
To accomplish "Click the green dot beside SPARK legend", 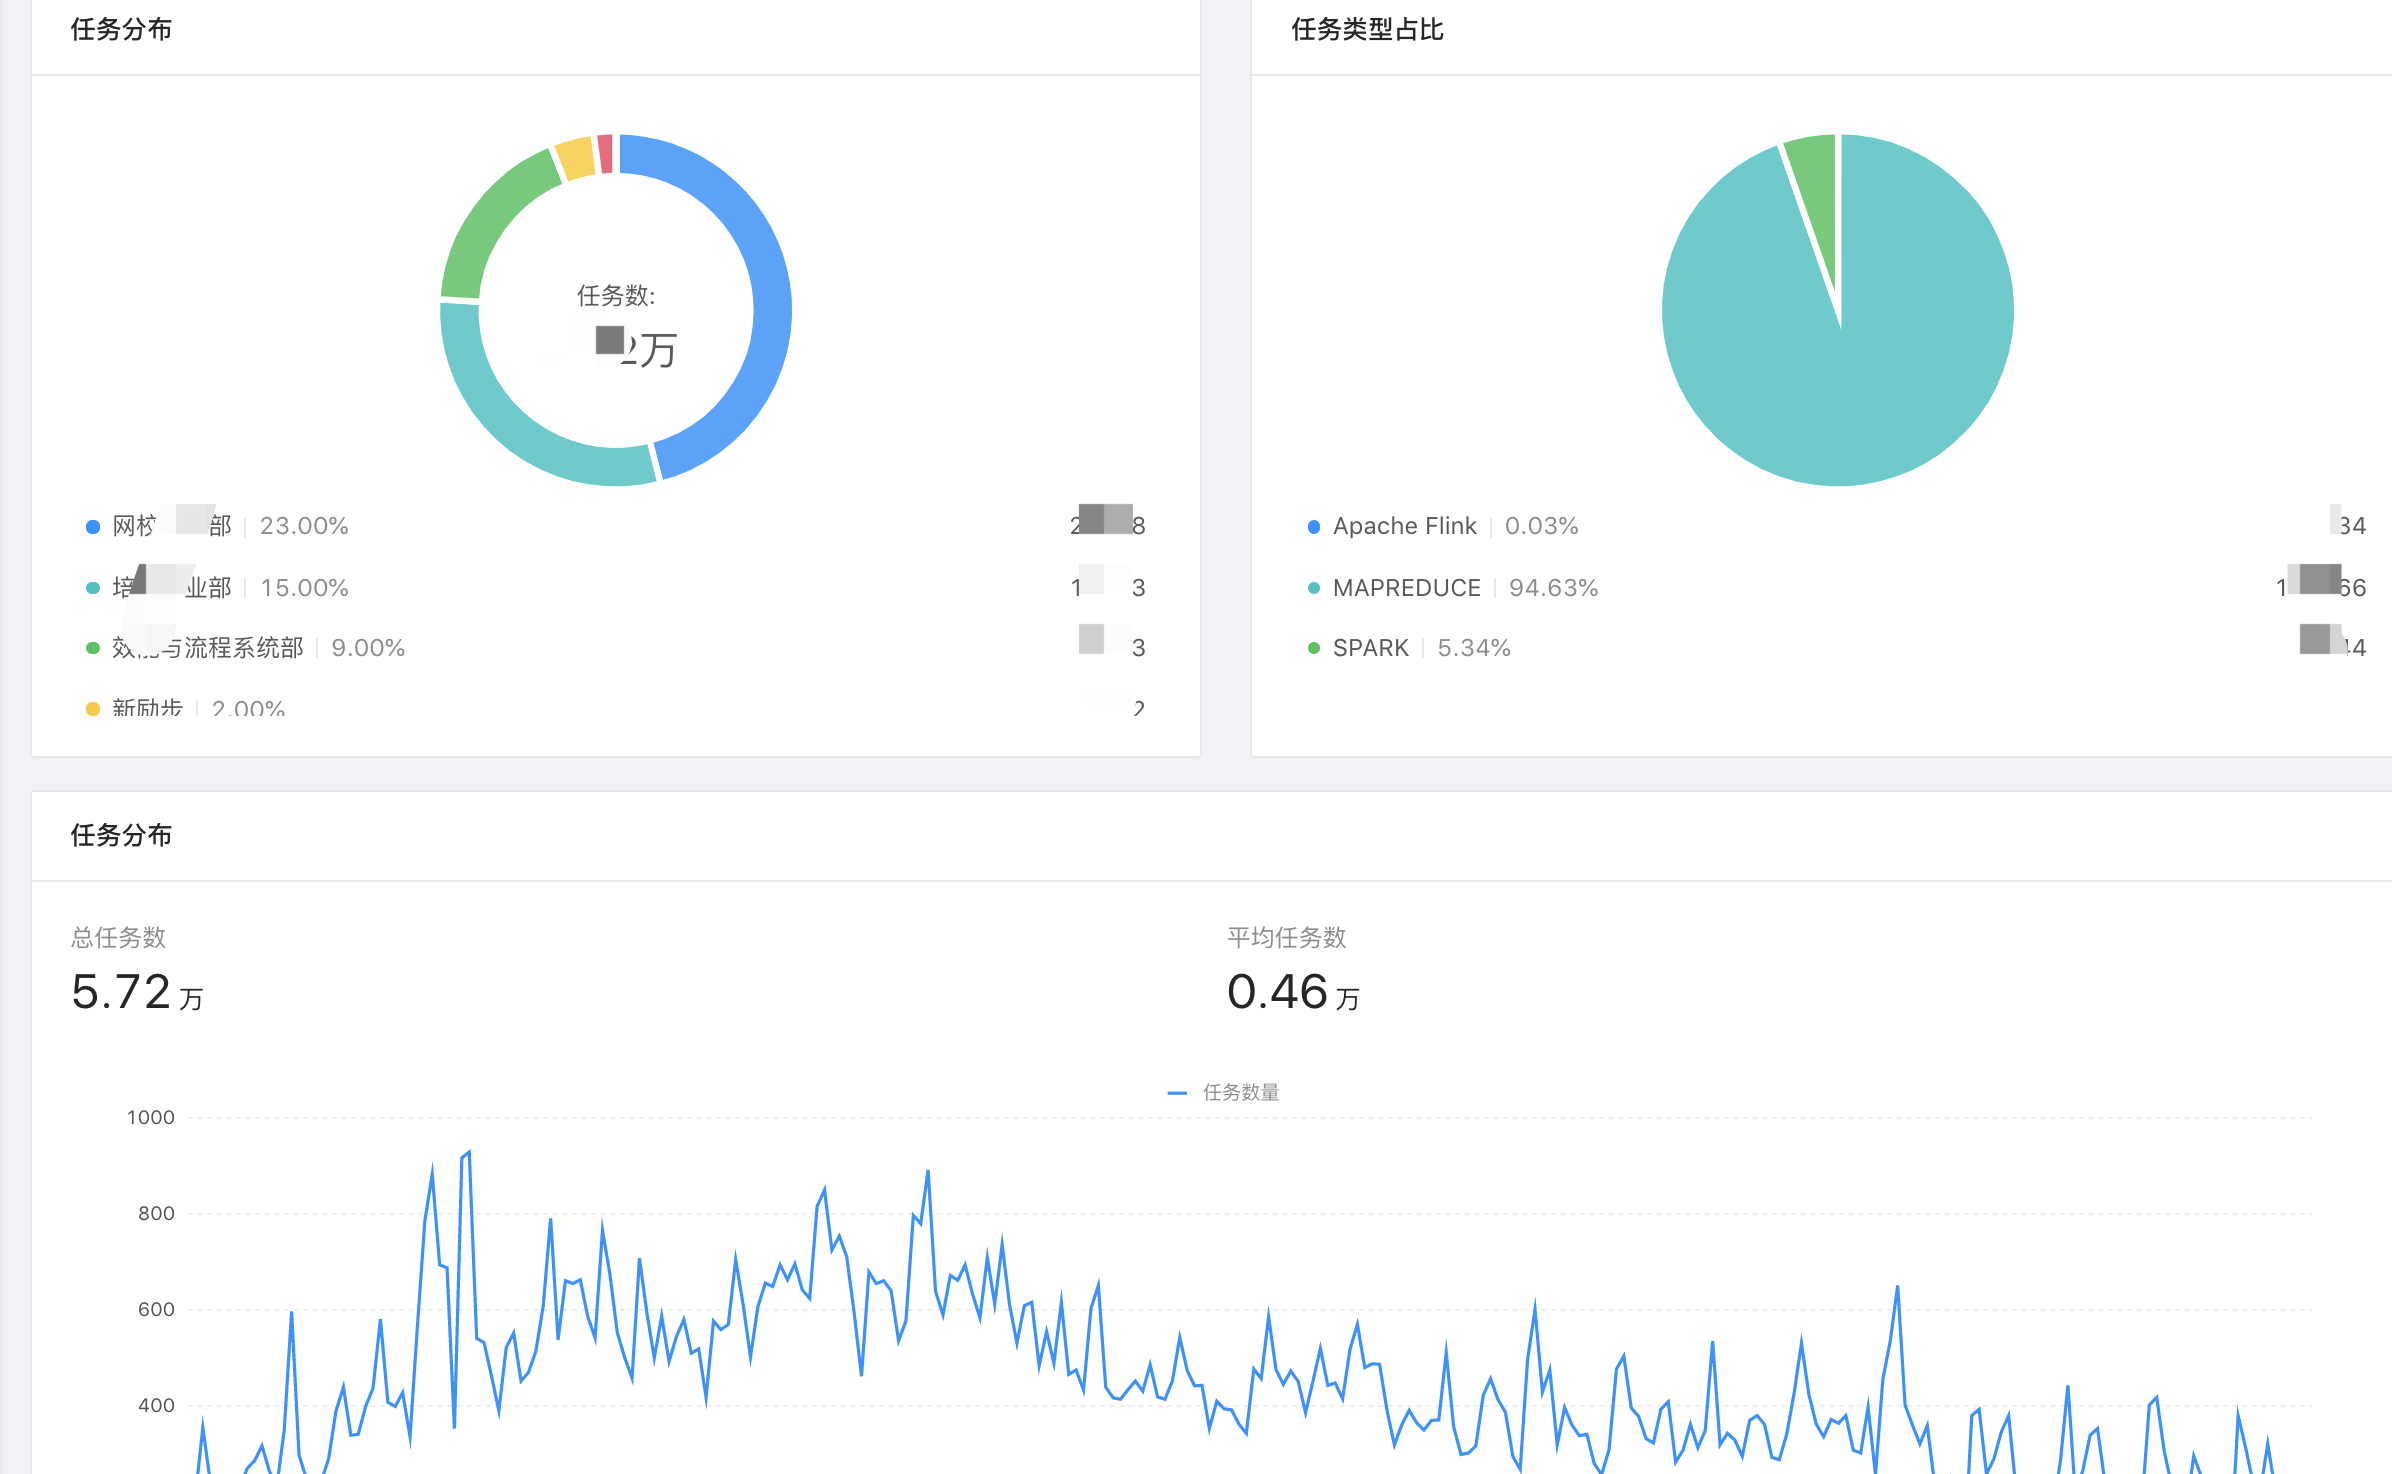I will (x=1314, y=648).
